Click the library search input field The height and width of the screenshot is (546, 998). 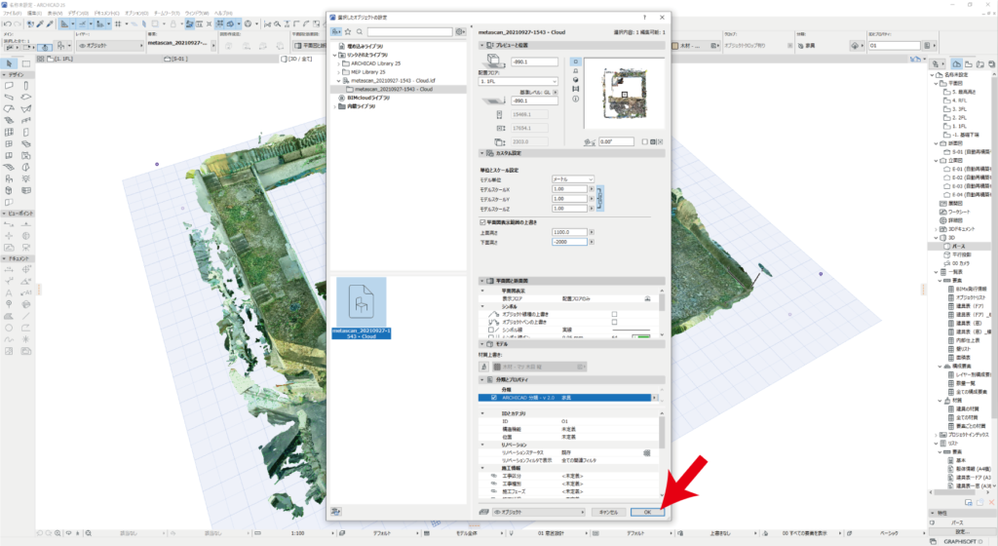click(x=409, y=32)
